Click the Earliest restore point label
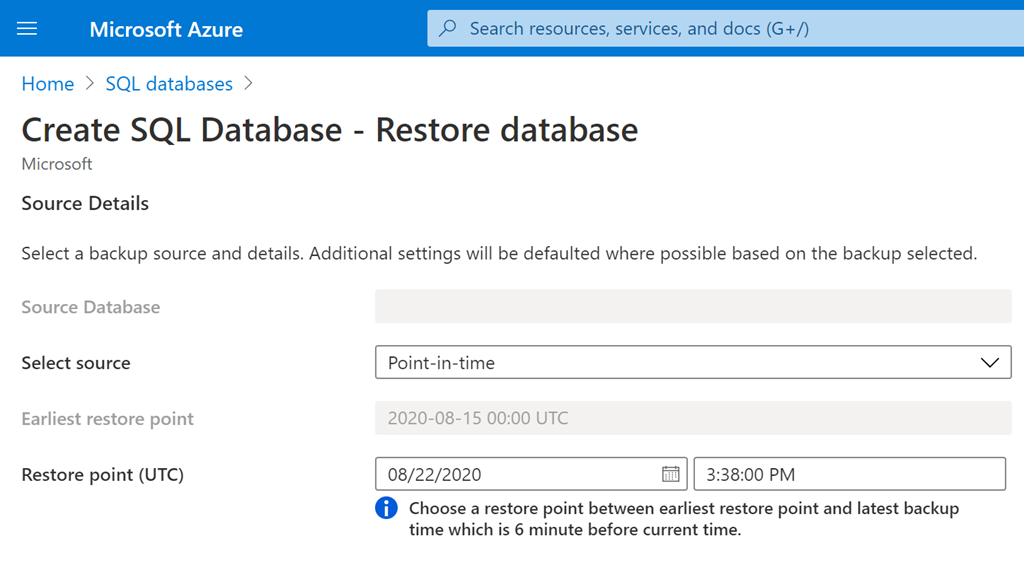This screenshot has height=565, width=1024. tap(108, 419)
